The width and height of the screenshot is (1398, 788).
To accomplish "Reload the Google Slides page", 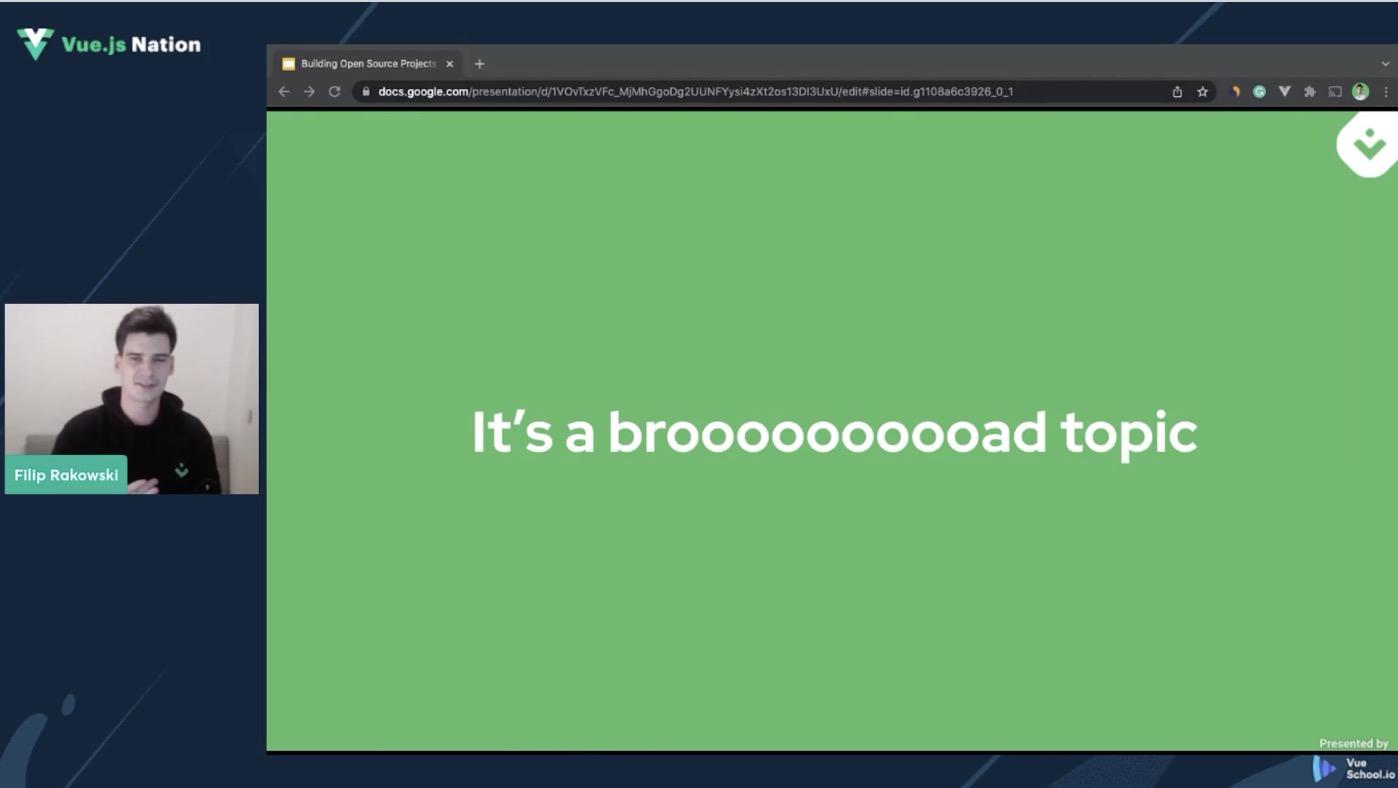I will point(335,92).
